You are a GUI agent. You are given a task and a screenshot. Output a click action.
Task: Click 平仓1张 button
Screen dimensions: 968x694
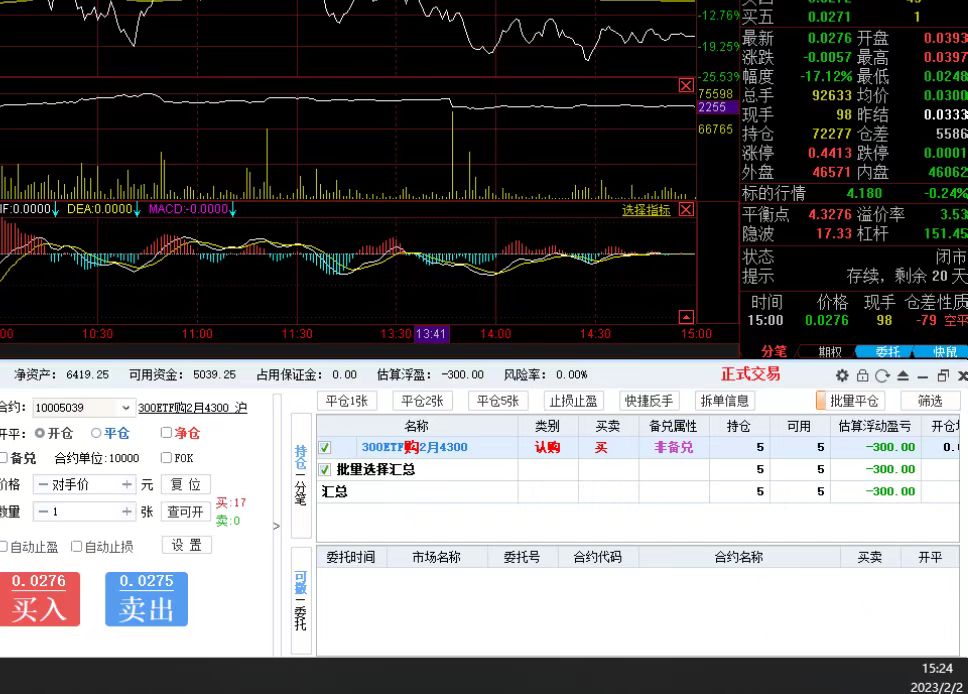pos(347,401)
